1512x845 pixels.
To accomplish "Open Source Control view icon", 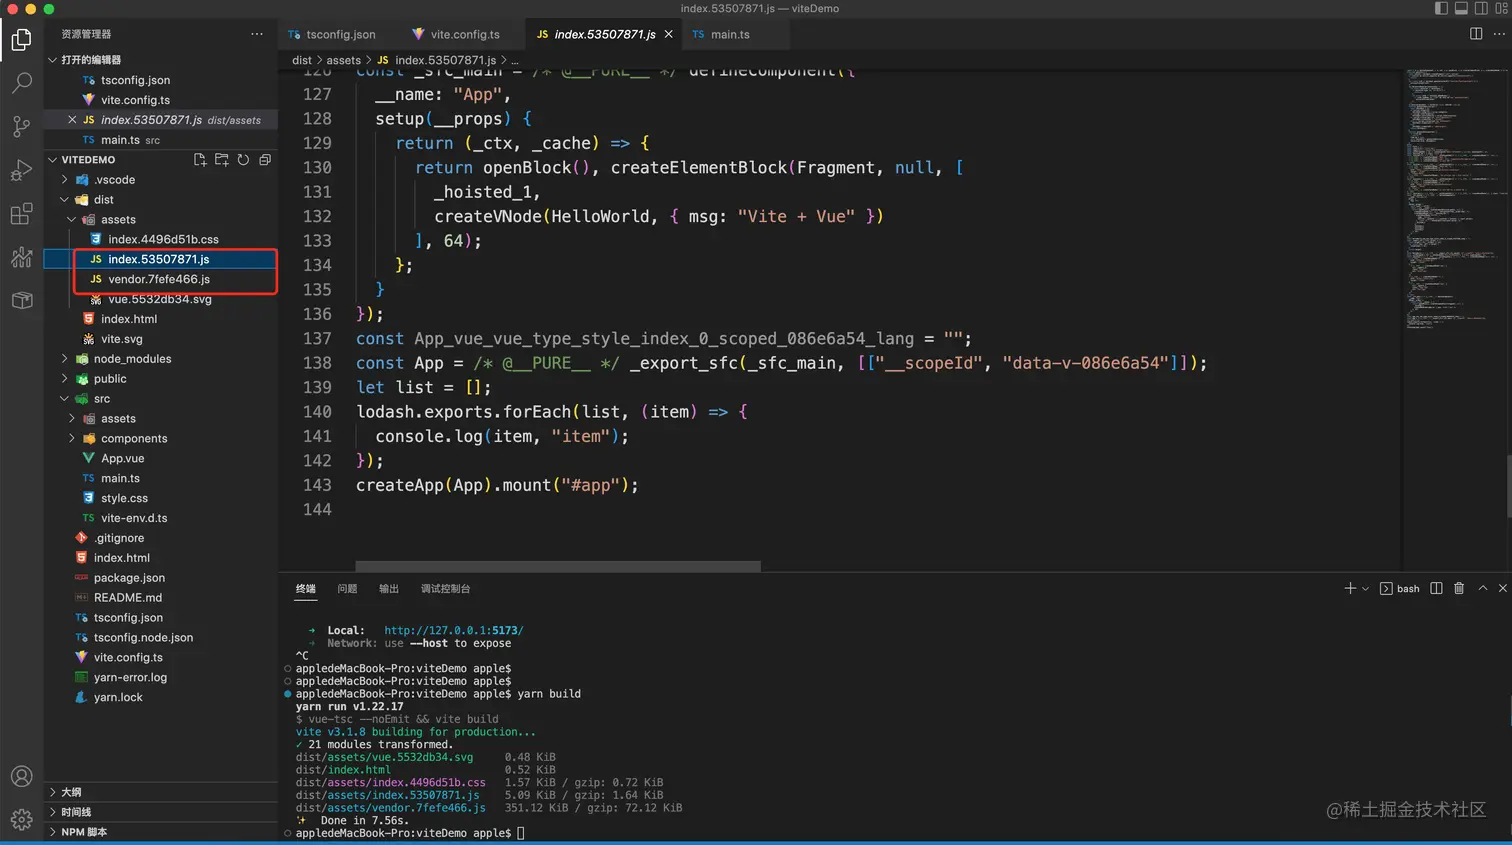I will (x=21, y=126).
